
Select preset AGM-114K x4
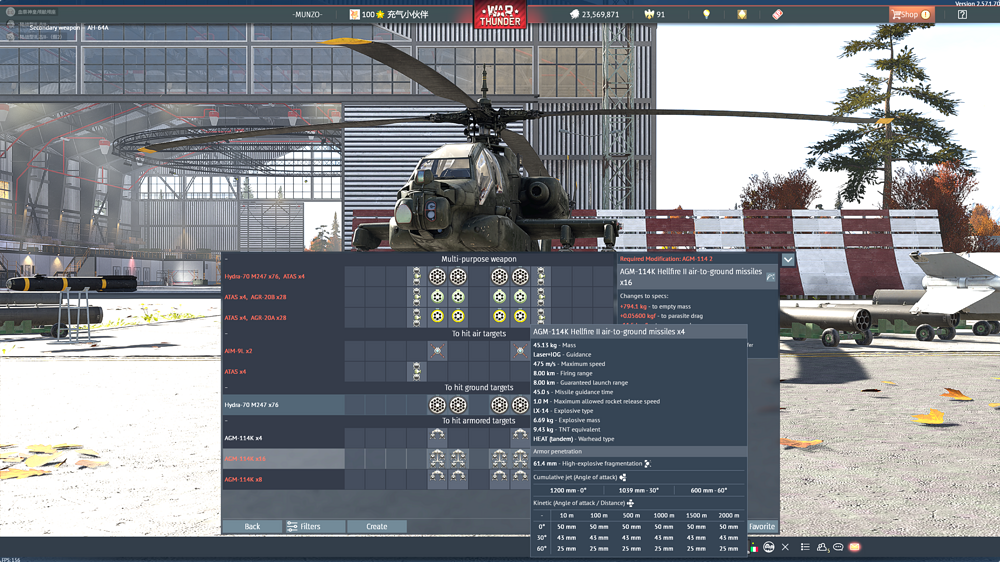click(x=283, y=438)
